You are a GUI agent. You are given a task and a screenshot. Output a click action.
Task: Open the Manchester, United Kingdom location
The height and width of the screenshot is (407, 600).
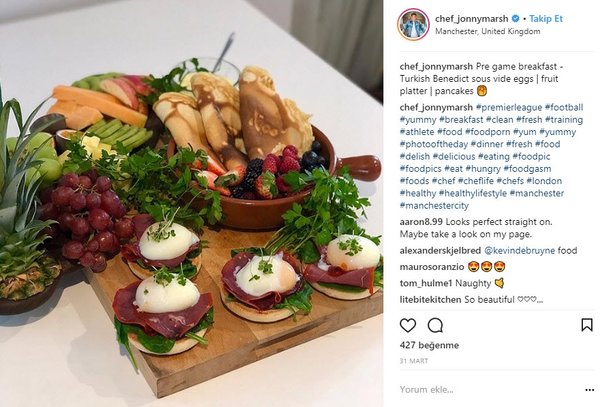[x=488, y=31]
